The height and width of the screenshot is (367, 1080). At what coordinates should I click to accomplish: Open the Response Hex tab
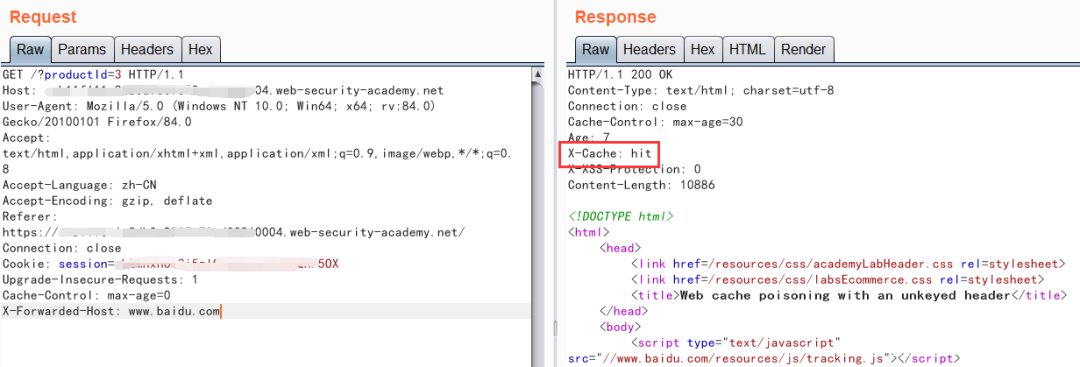coord(703,50)
